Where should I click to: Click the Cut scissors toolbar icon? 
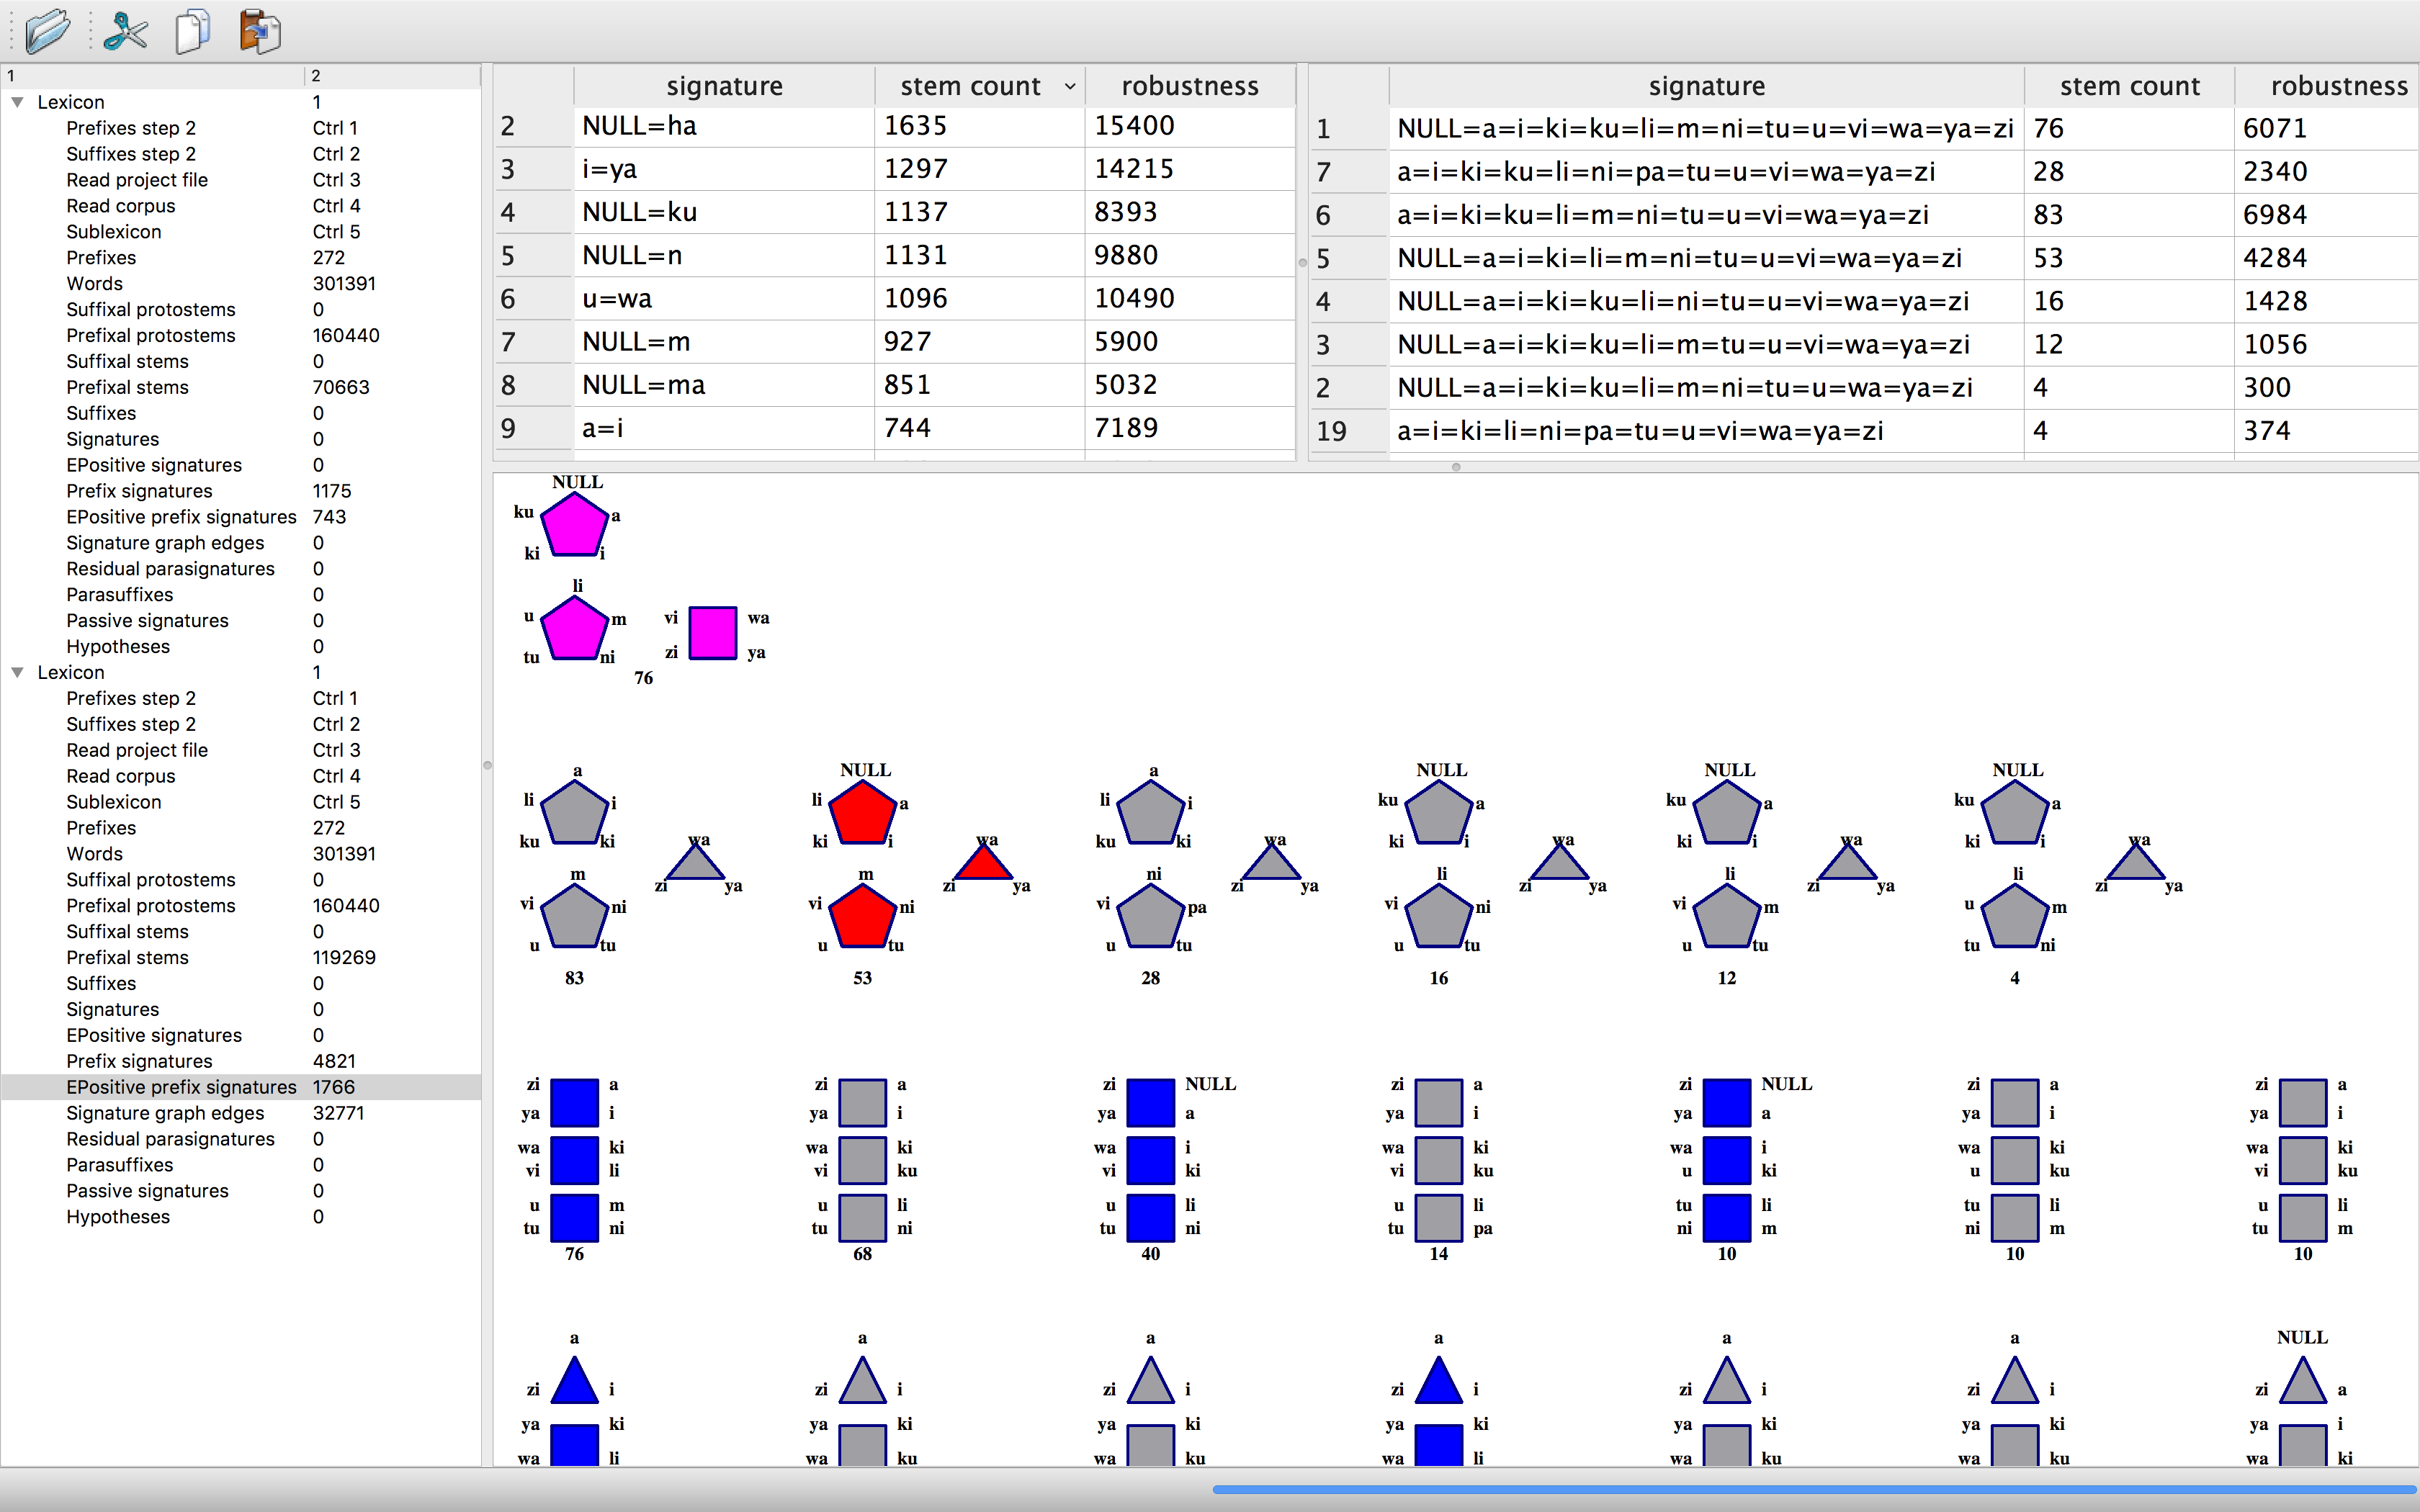point(125,31)
